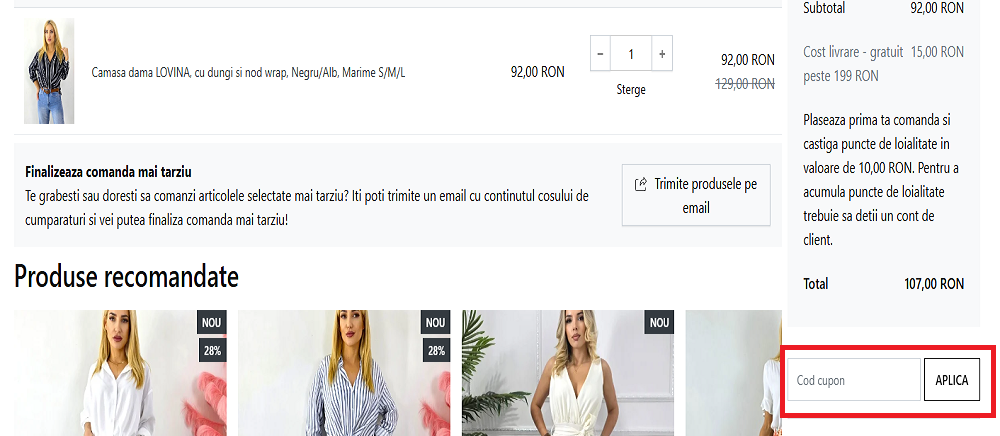This screenshot has width=1000, height=436.
Task: Click NOU badge on the white shirt
Action: (212, 322)
